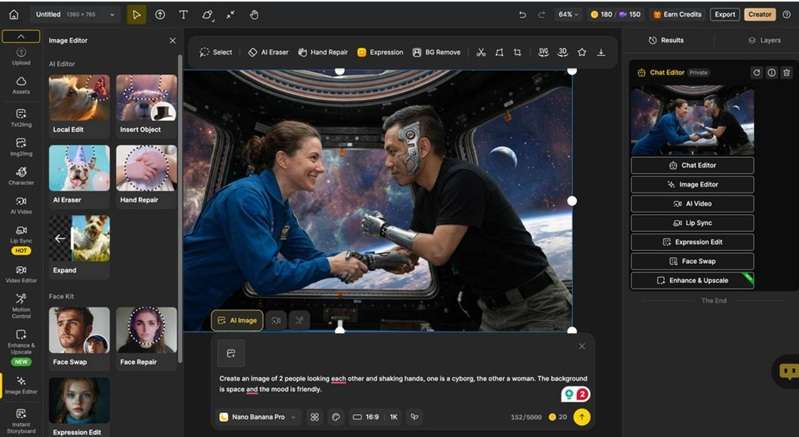Choose AI Eraser in canvas toolbar
Viewport: 799px width, 437px height.
pos(268,52)
